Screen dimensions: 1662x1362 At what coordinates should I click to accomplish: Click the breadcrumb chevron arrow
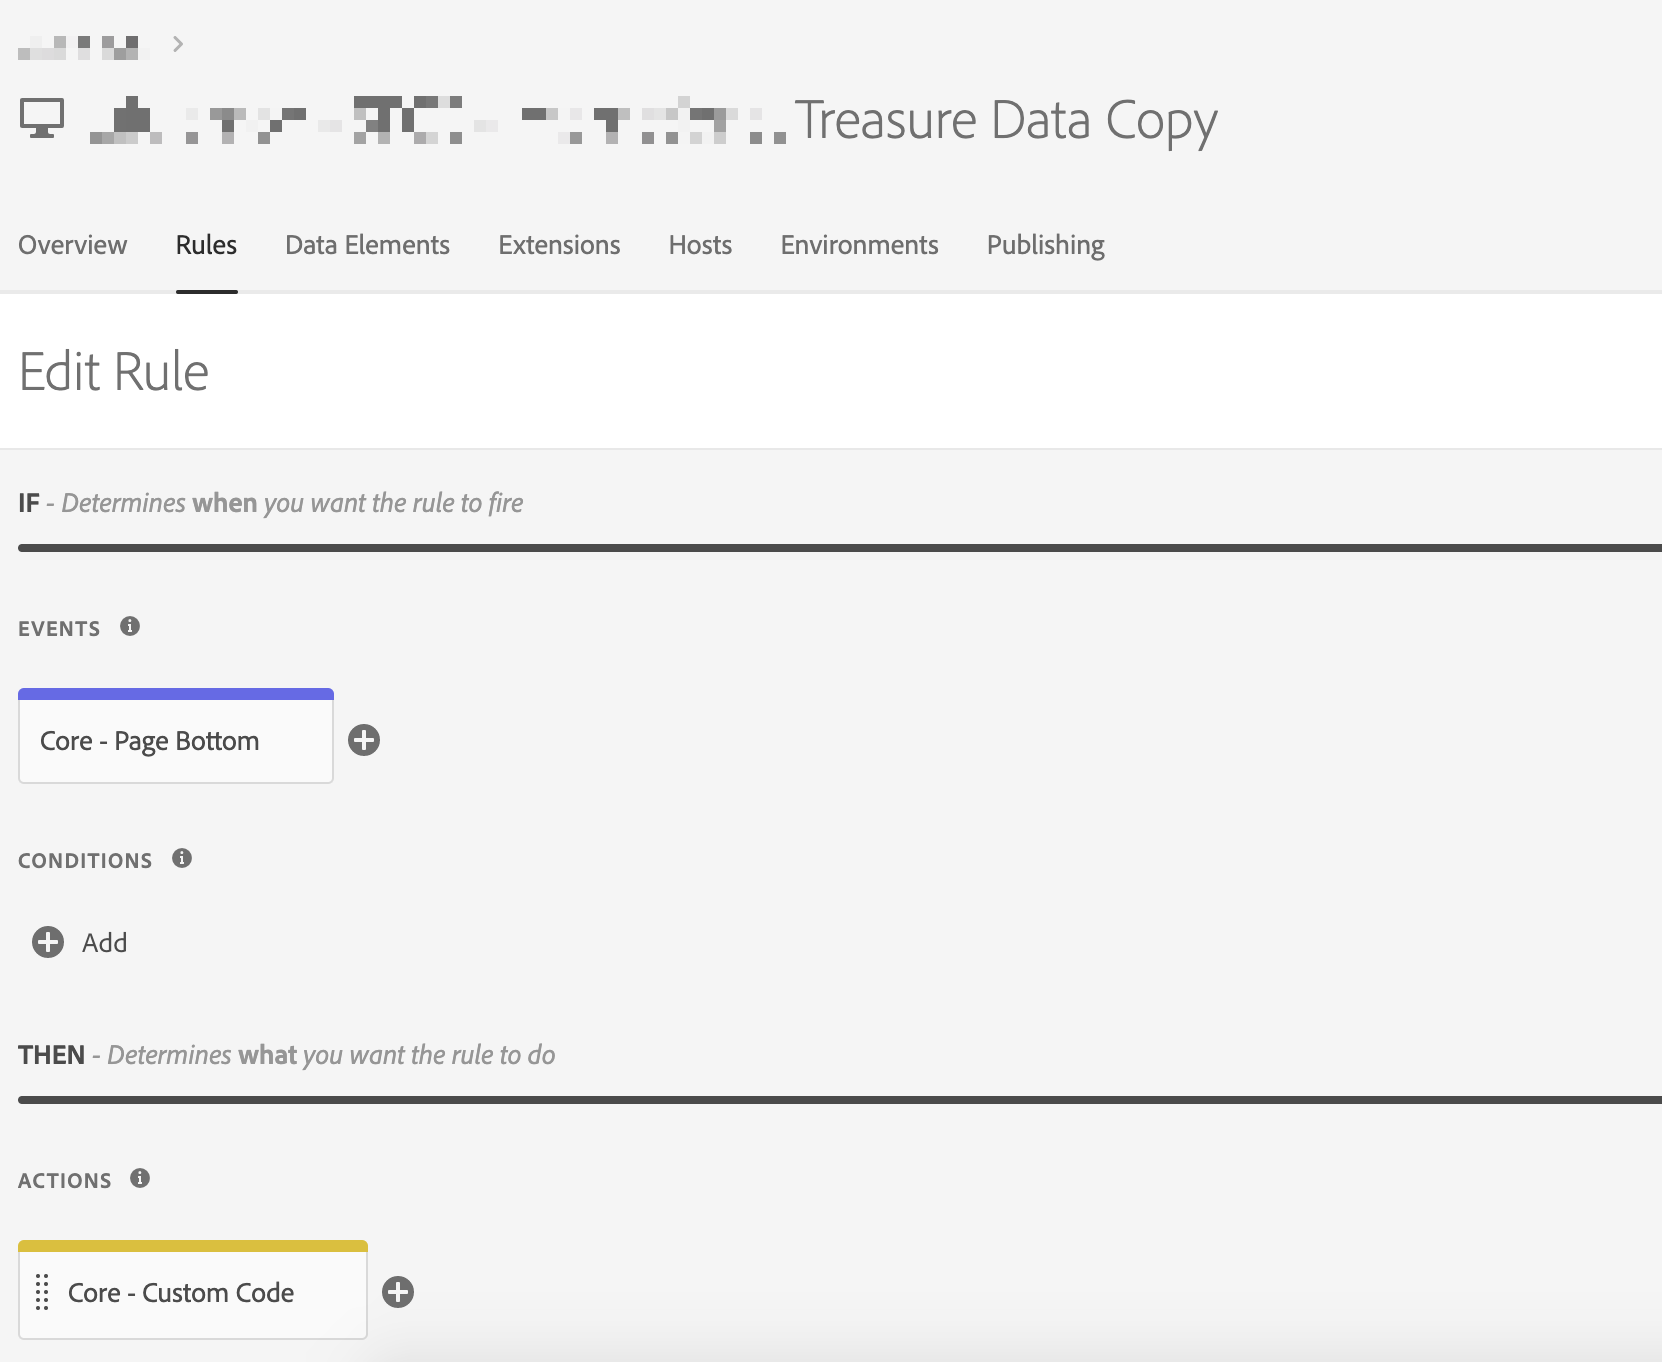pos(178,44)
